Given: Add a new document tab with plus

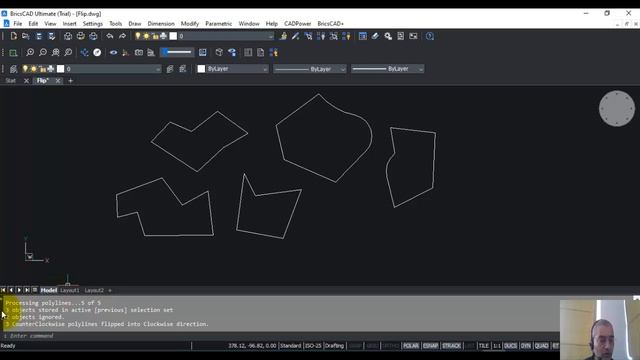Looking at the screenshot, I should coord(71,81).
